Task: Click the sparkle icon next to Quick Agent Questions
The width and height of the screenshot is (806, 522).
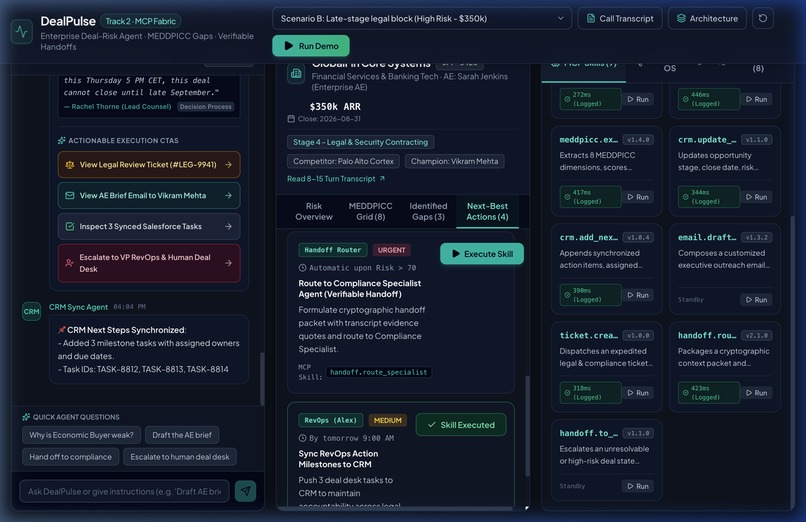Action: tap(26, 417)
